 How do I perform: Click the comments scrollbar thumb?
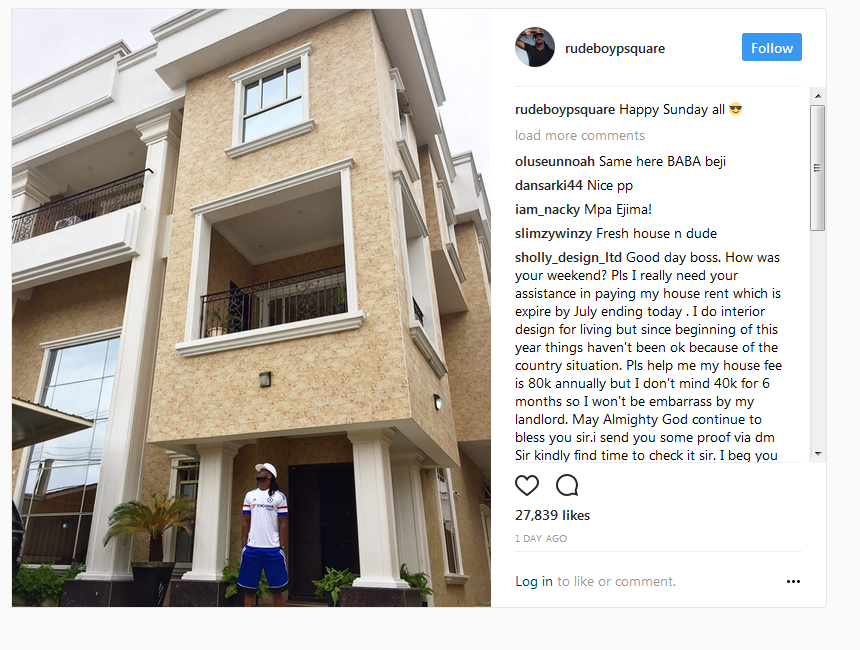coord(818,168)
